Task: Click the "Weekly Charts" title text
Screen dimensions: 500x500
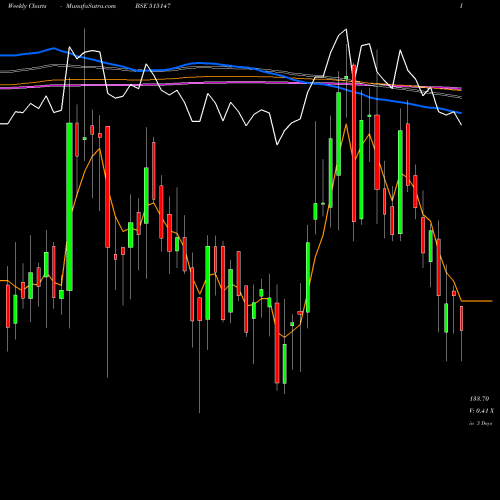Action: point(27,6)
